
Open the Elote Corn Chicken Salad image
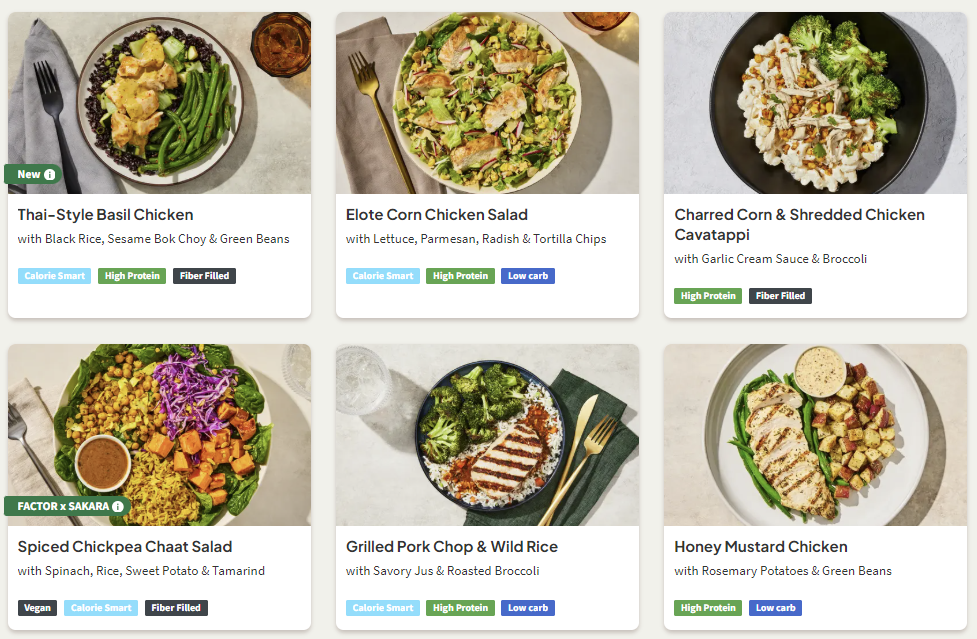[487, 102]
